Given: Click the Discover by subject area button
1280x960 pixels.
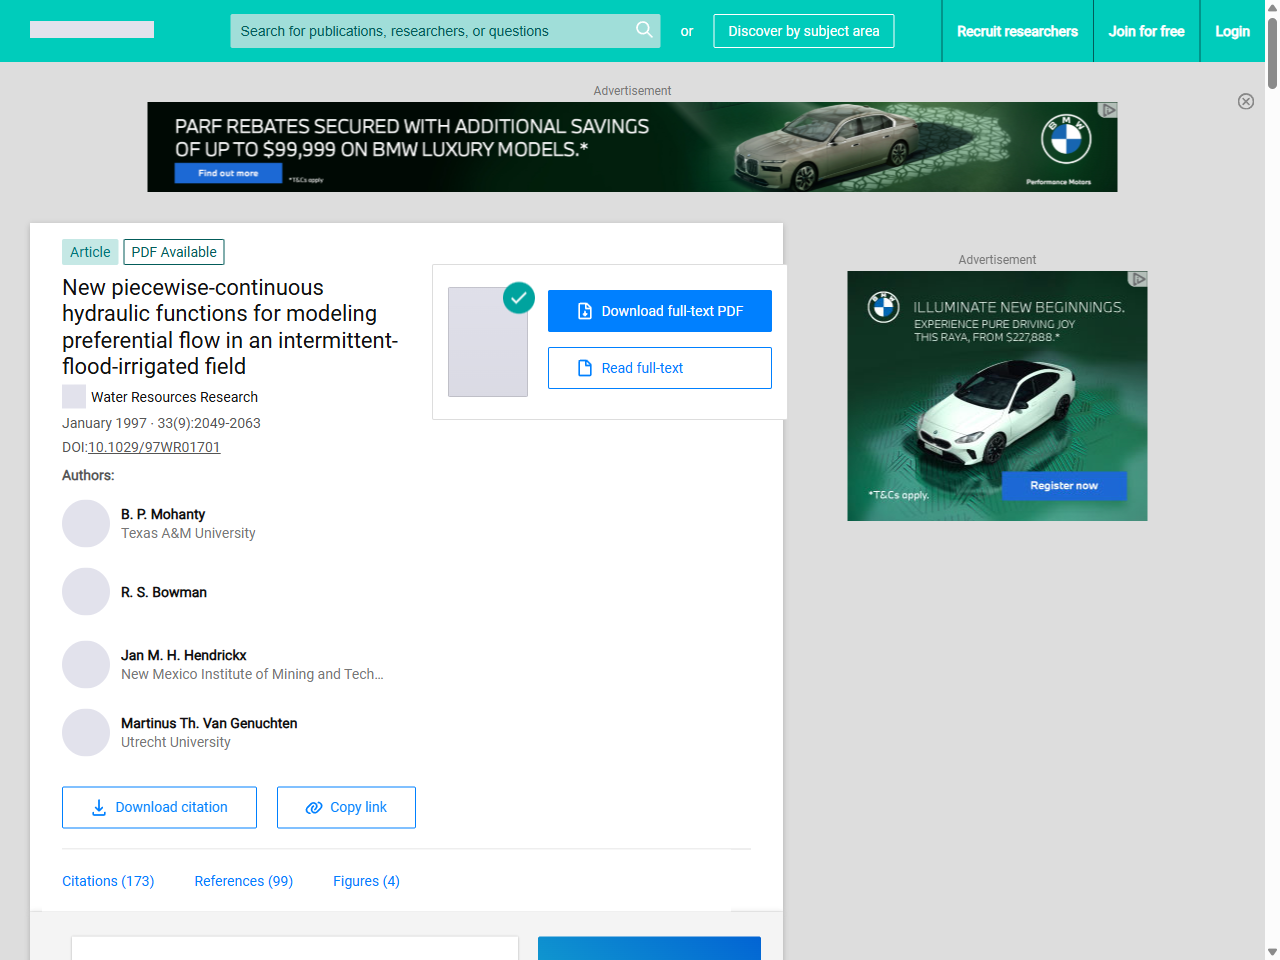Looking at the screenshot, I should click(x=803, y=30).
